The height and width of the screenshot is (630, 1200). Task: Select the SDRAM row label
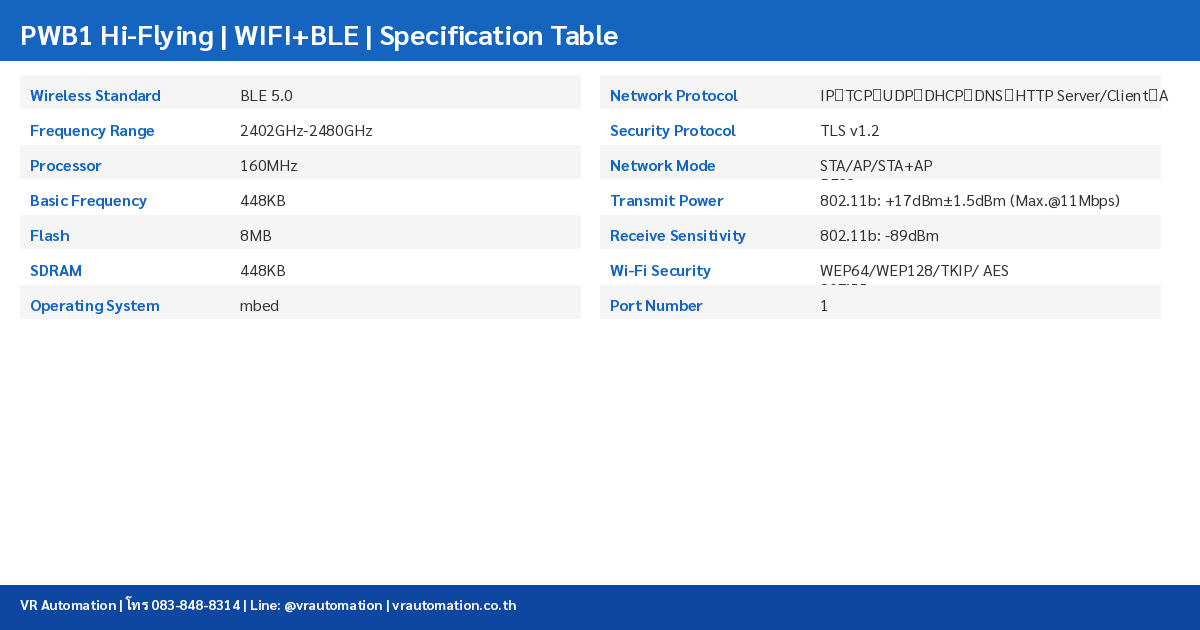point(56,271)
